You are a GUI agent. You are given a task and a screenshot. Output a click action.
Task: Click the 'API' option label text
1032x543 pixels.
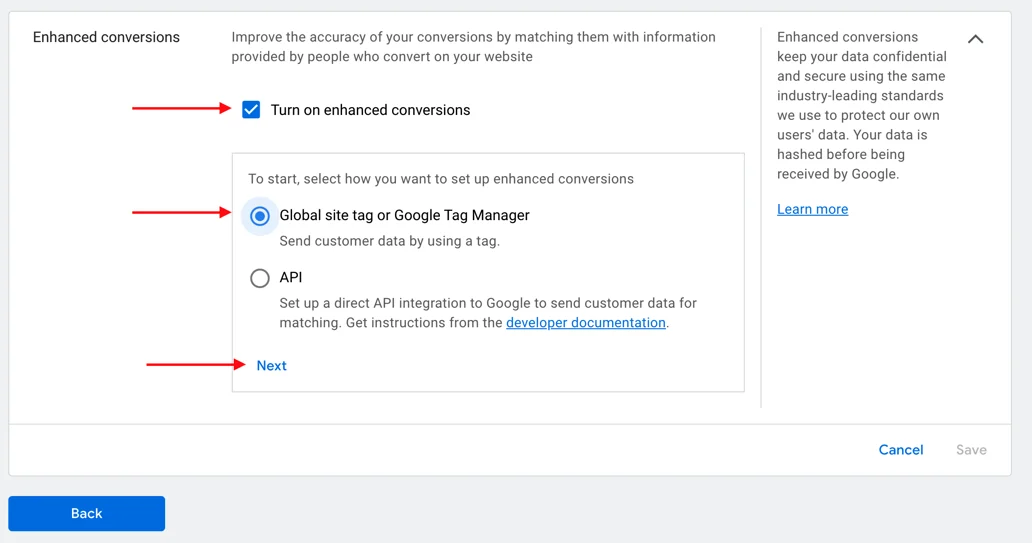tap(291, 277)
